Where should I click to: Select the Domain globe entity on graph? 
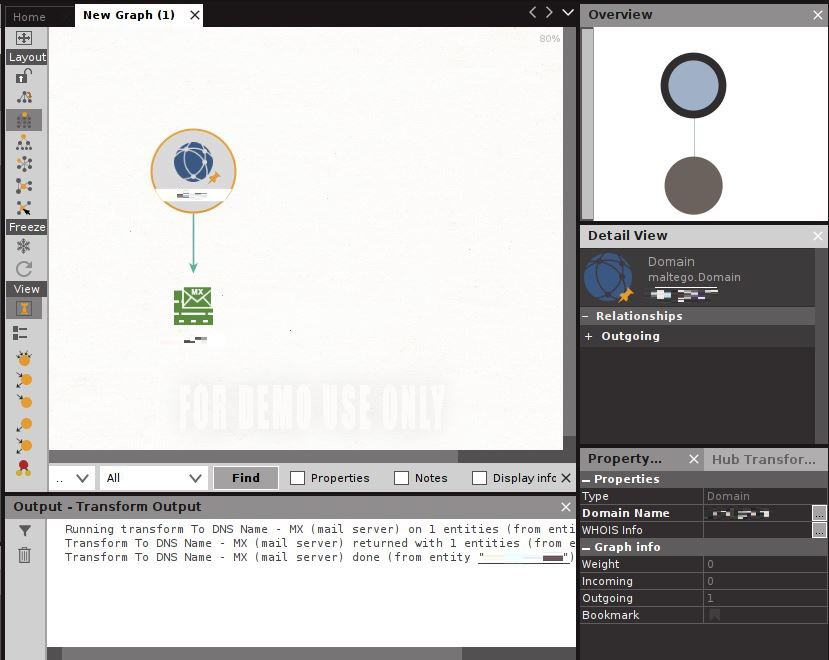point(194,171)
